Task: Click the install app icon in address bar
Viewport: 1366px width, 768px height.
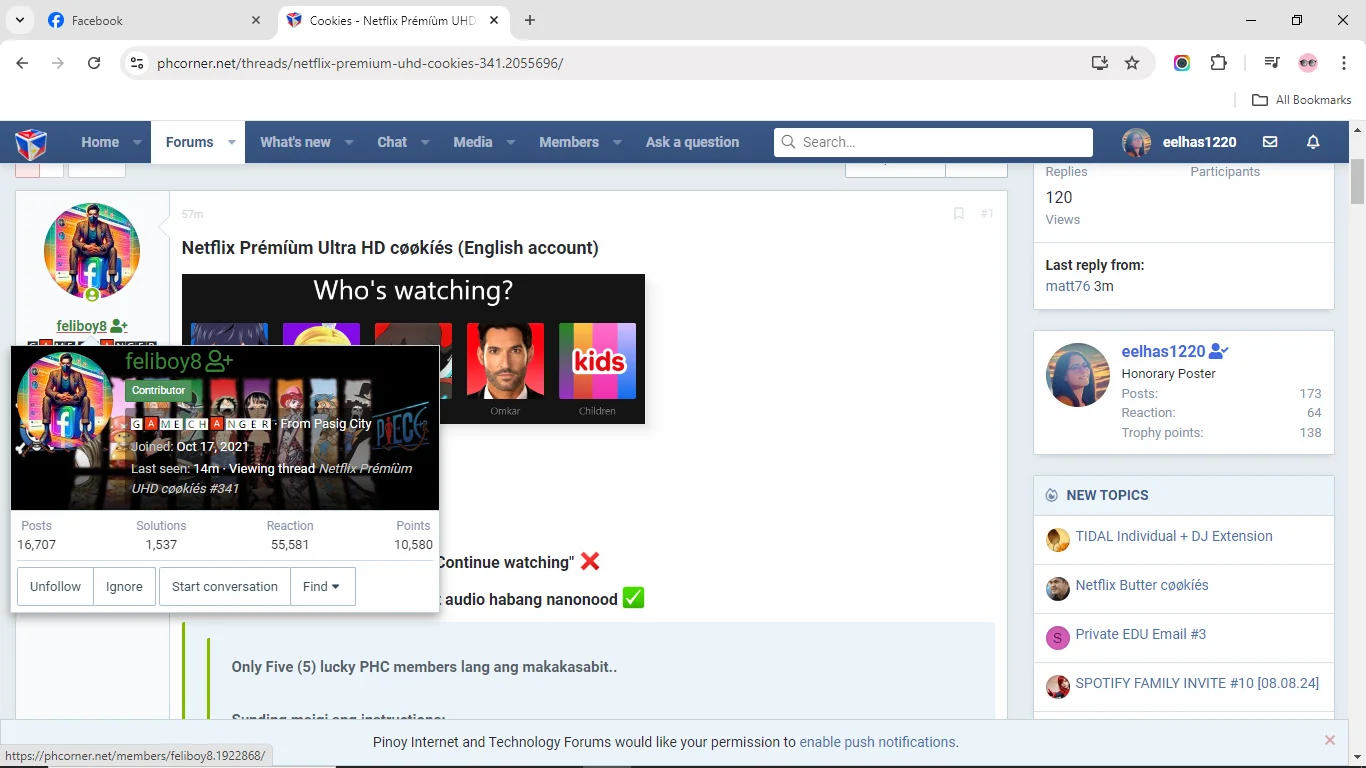Action: click(x=1100, y=63)
